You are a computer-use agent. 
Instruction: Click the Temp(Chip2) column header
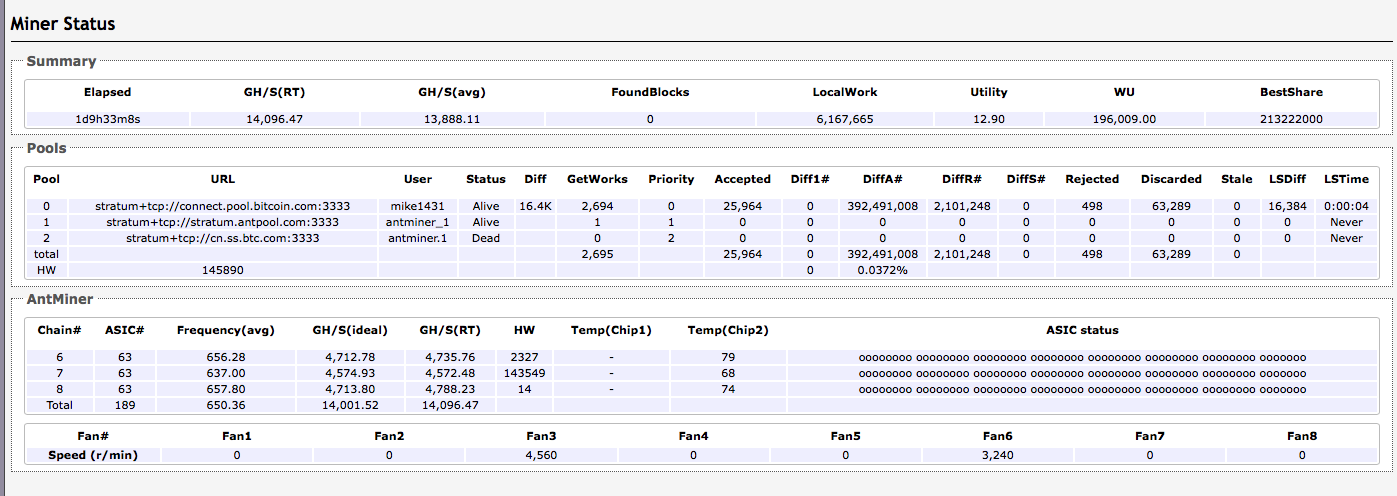point(728,330)
